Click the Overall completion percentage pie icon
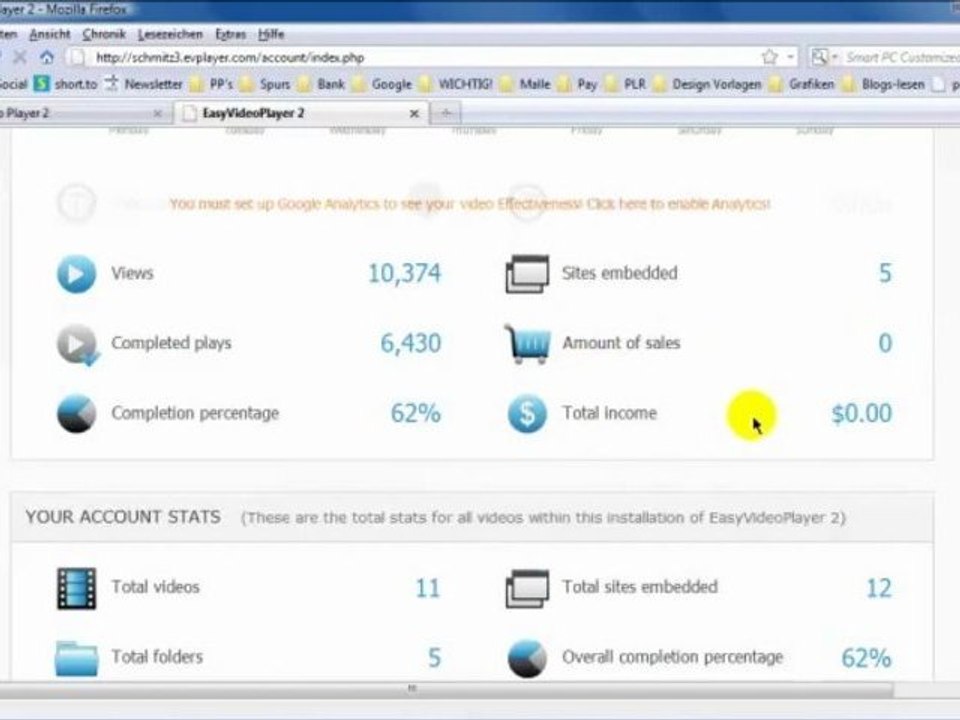Image resolution: width=960 pixels, height=720 pixels. pyautogui.click(x=527, y=659)
